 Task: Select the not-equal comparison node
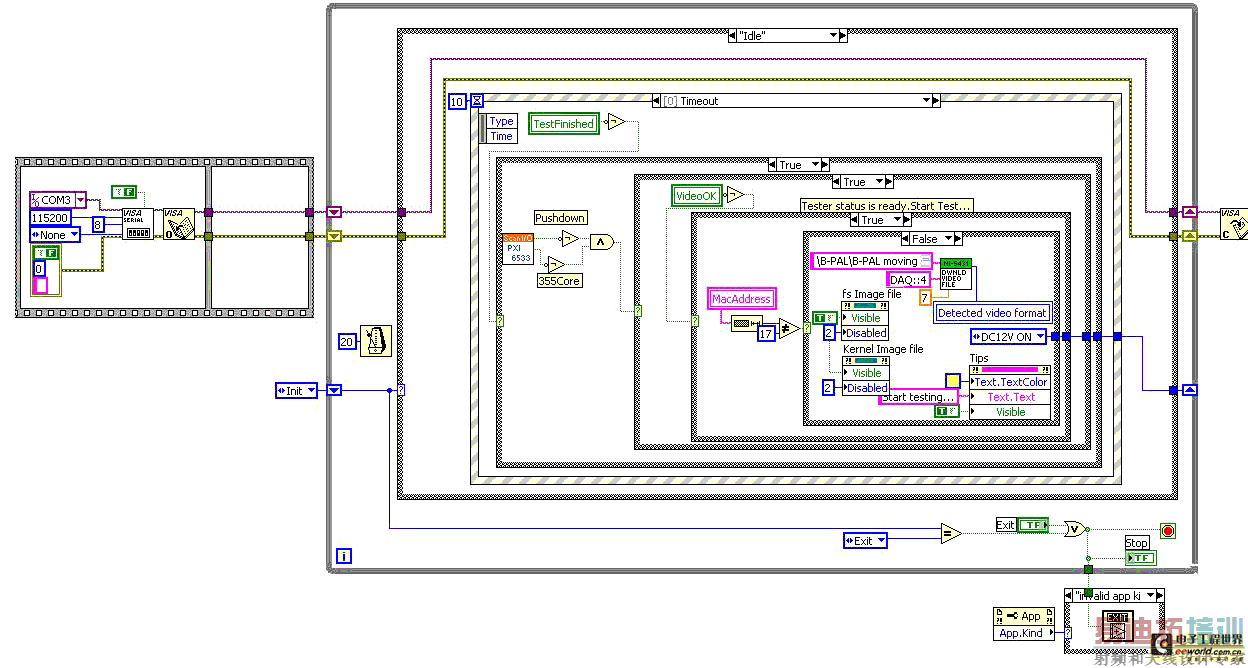[x=788, y=328]
